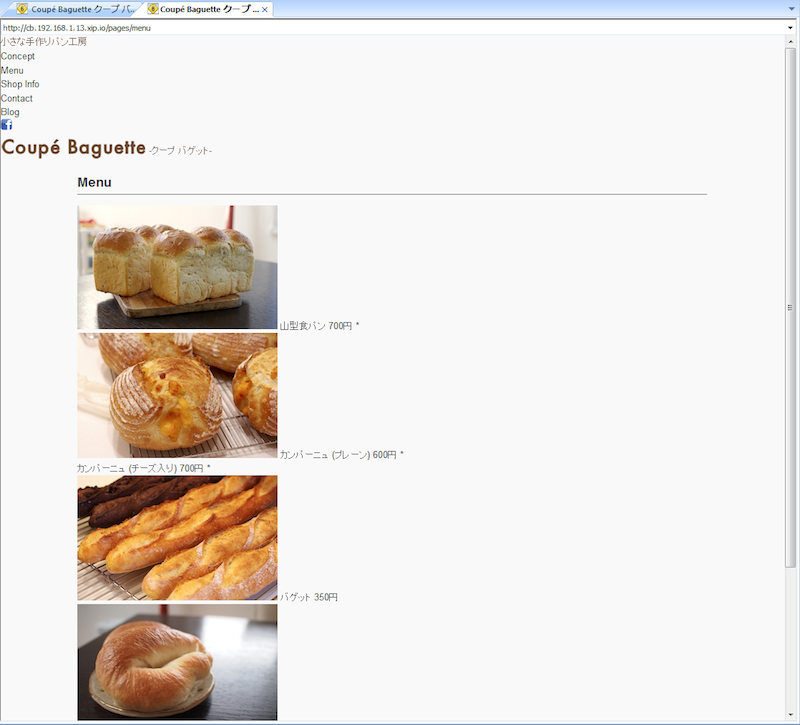
Task: Open the バゲット 350円 link
Action: pos(310,595)
